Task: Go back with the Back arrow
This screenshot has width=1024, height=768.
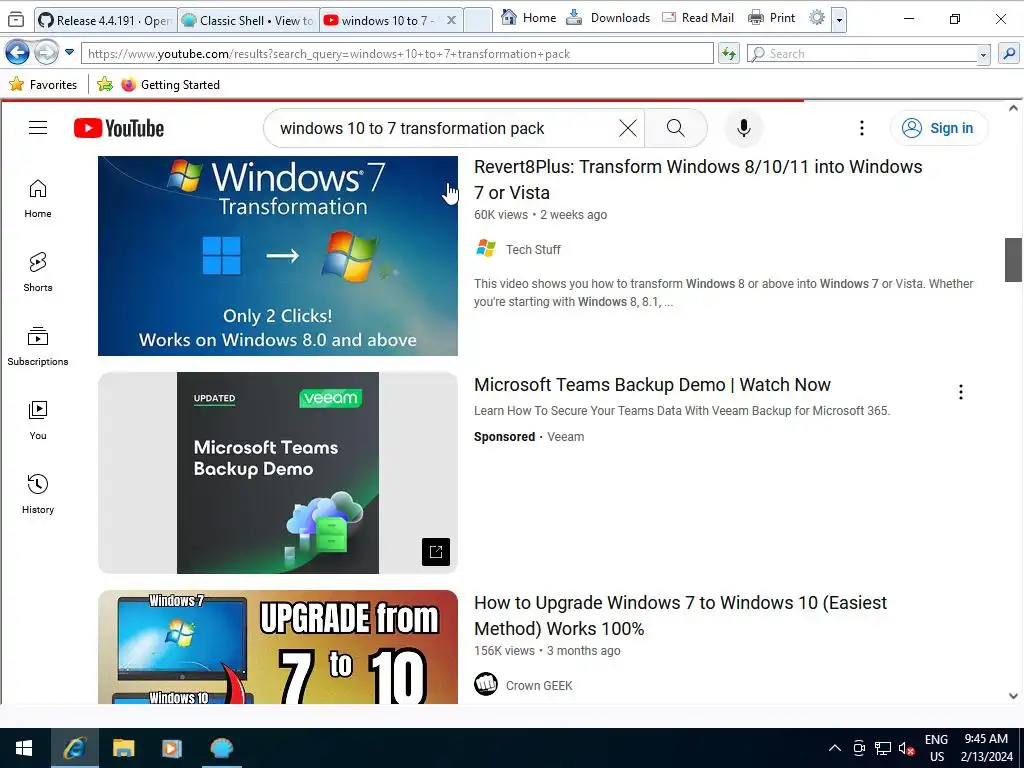Action: [17, 52]
